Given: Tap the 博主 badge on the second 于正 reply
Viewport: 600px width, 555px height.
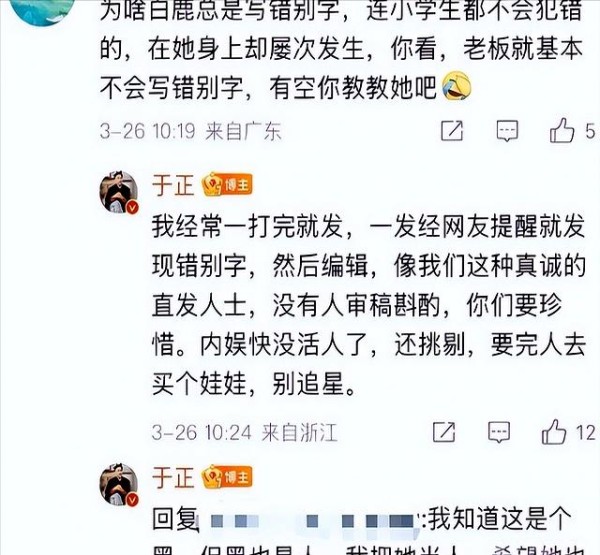Looking at the screenshot, I should (227, 477).
